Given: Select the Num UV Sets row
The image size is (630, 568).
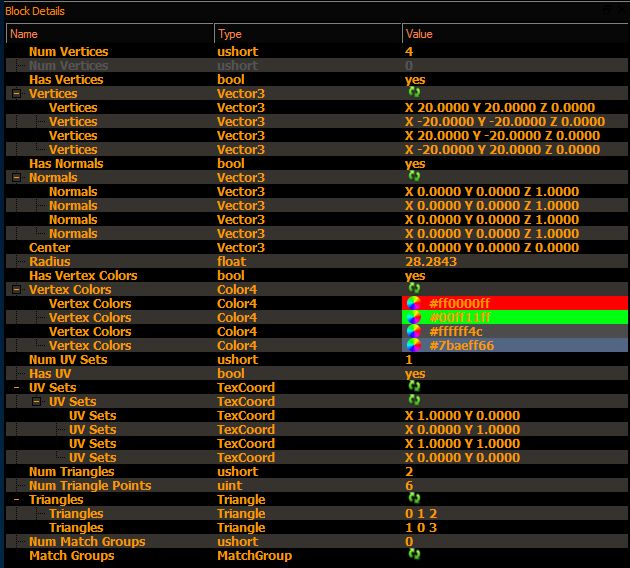Looking at the screenshot, I should [317, 360].
